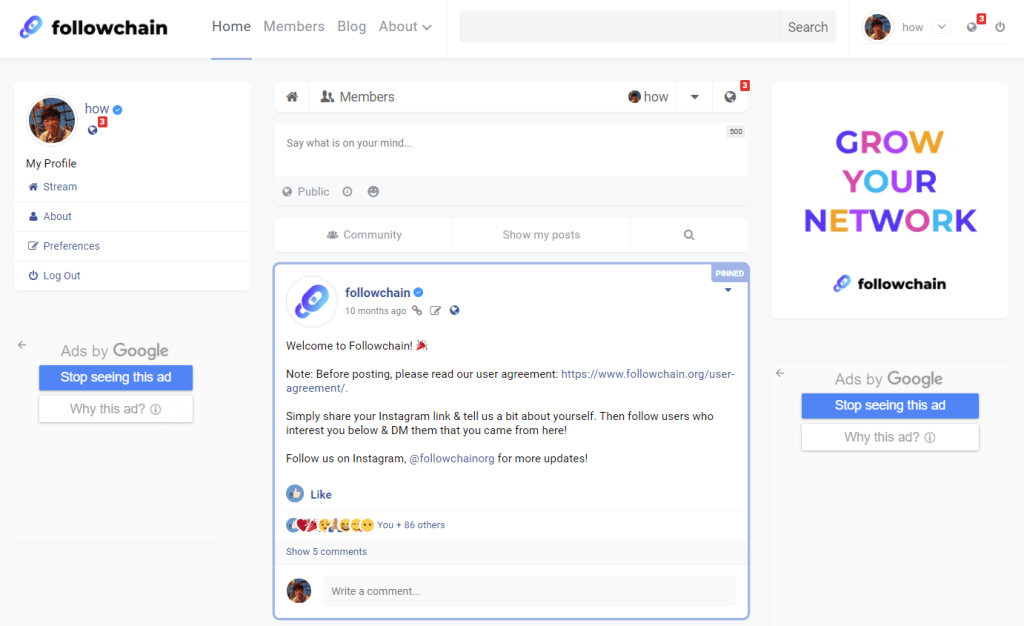The image size is (1024, 626).
Task: Open the emoji smiley picker
Action: [373, 191]
